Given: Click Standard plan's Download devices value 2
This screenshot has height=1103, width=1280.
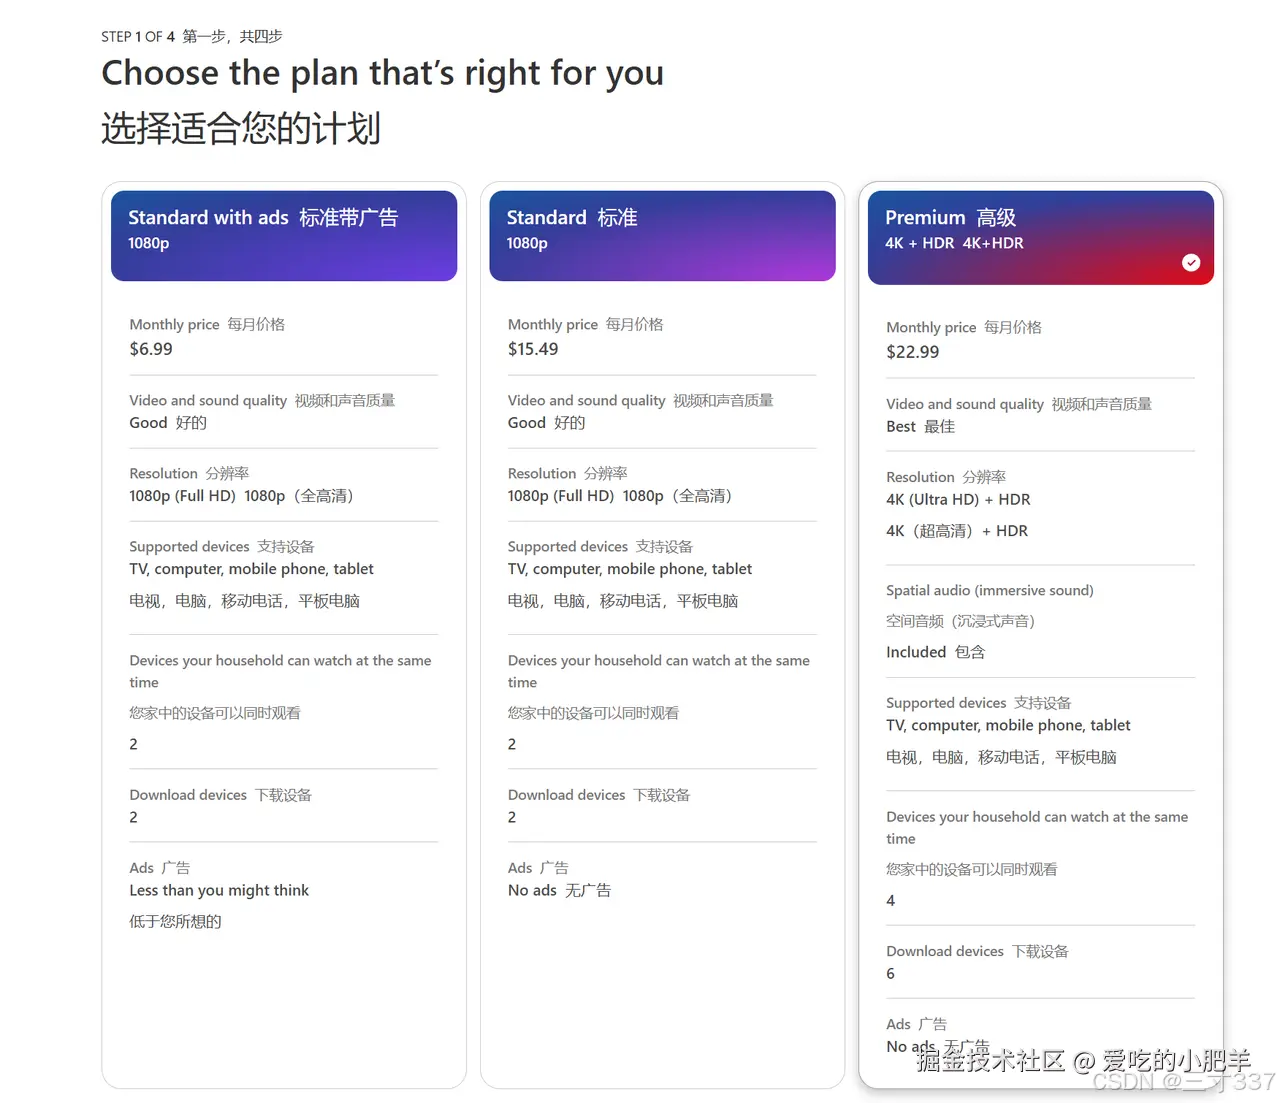Looking at the screenshot, I should point(512,817).
